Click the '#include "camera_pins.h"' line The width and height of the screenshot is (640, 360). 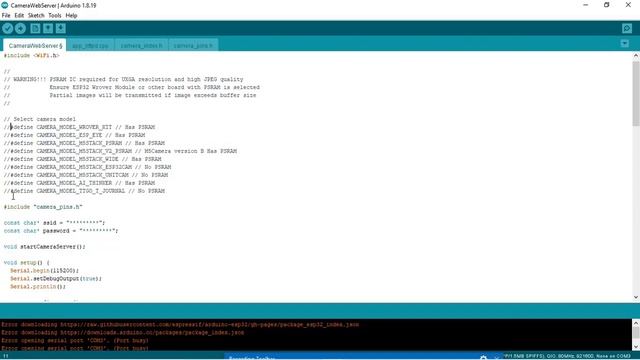pos(43,207)
